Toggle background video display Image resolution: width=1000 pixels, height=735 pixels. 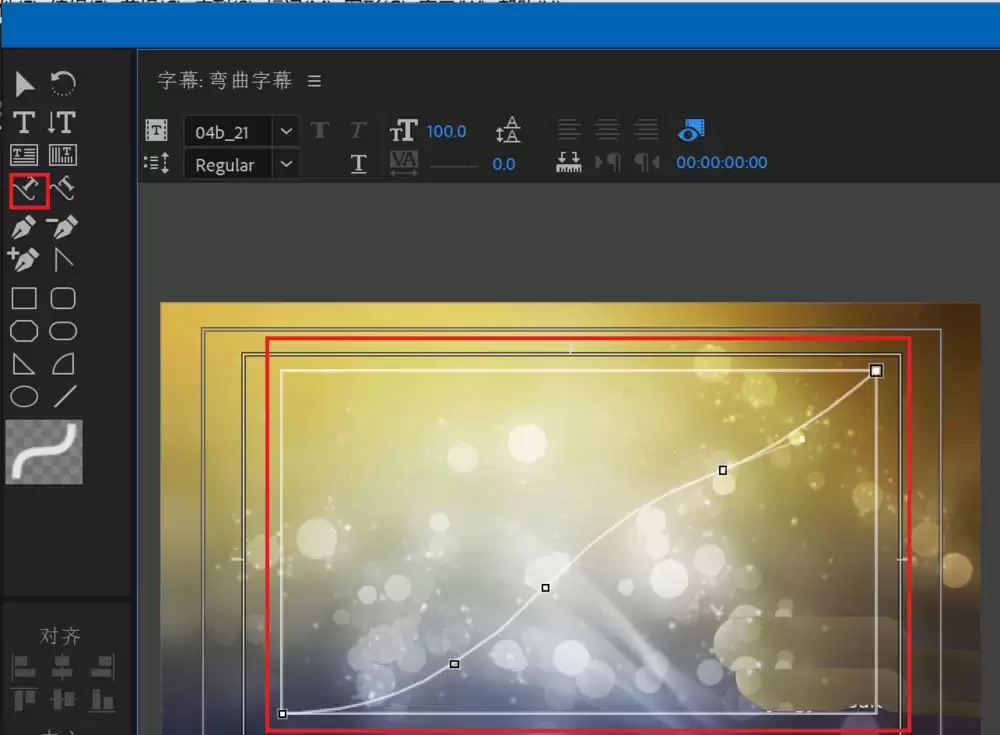[x=692, y=130]
